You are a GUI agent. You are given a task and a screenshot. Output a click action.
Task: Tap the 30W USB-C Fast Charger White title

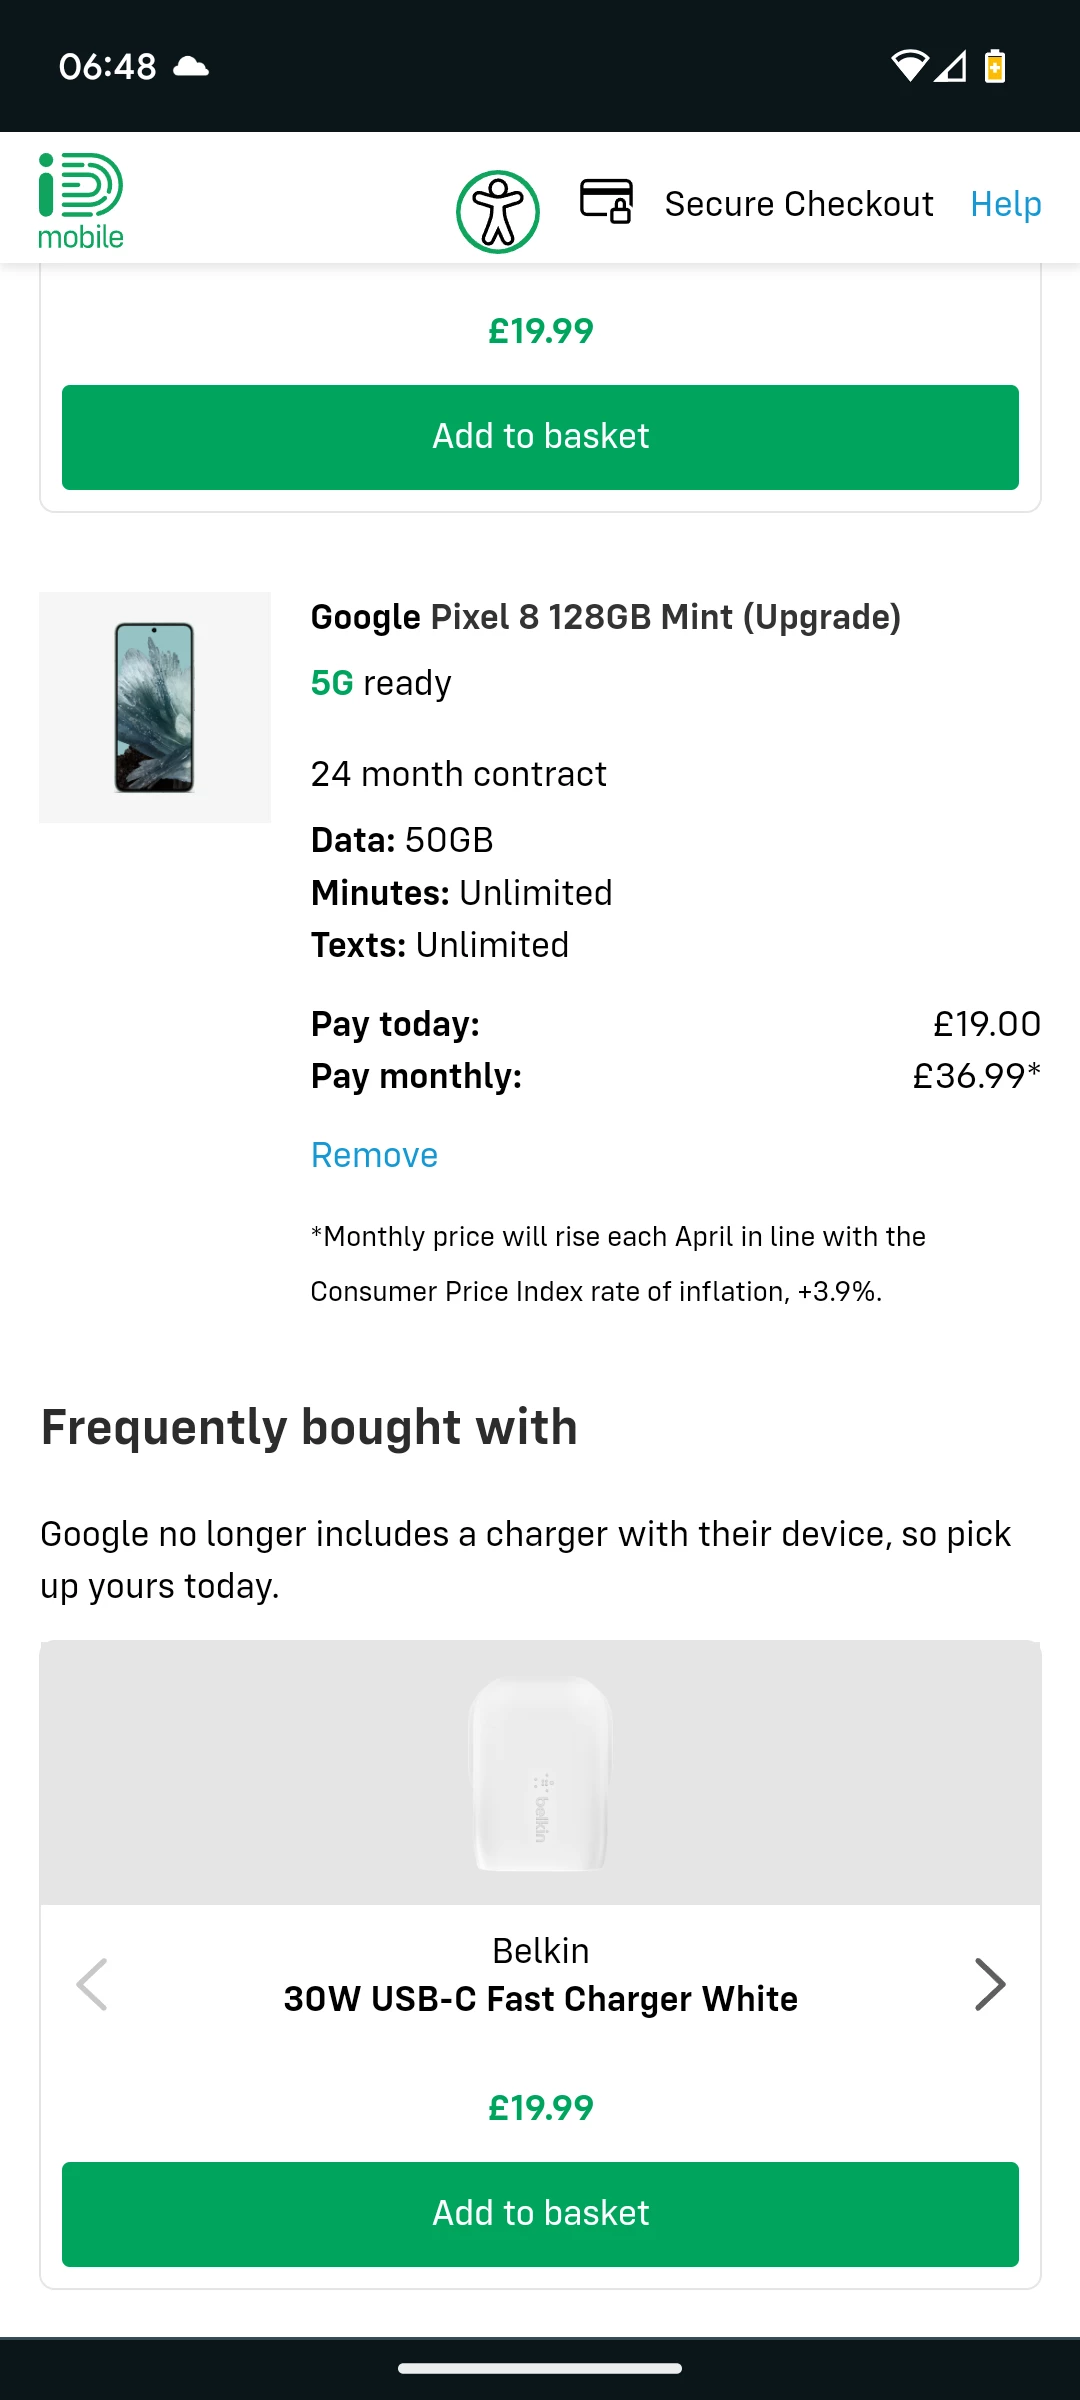[540, 1999]
